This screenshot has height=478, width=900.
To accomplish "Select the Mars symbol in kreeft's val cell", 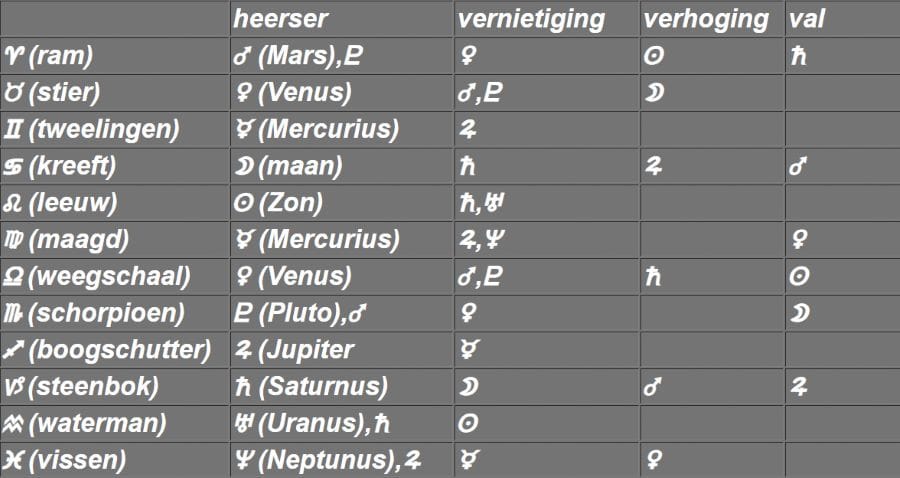I will click(x=798, y=167).
